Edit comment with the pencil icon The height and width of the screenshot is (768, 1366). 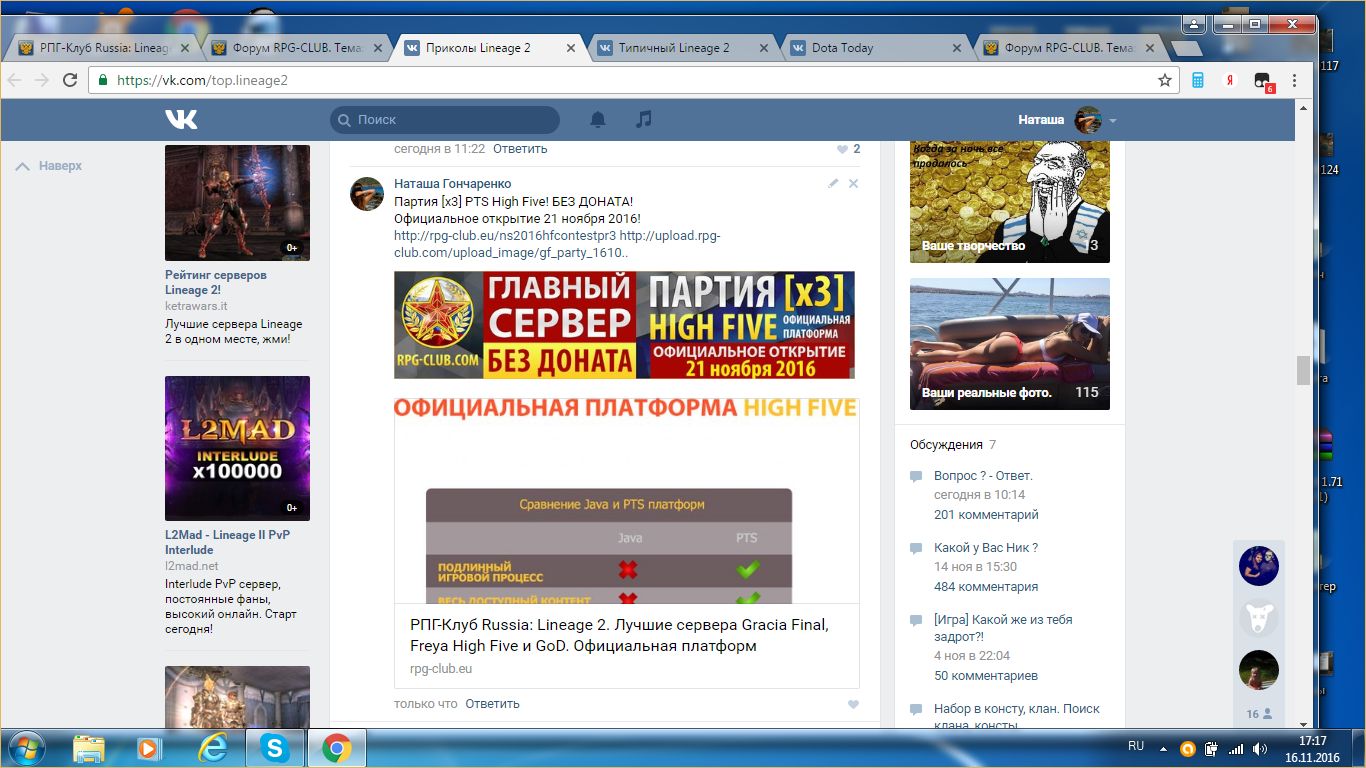click(834, 184)
